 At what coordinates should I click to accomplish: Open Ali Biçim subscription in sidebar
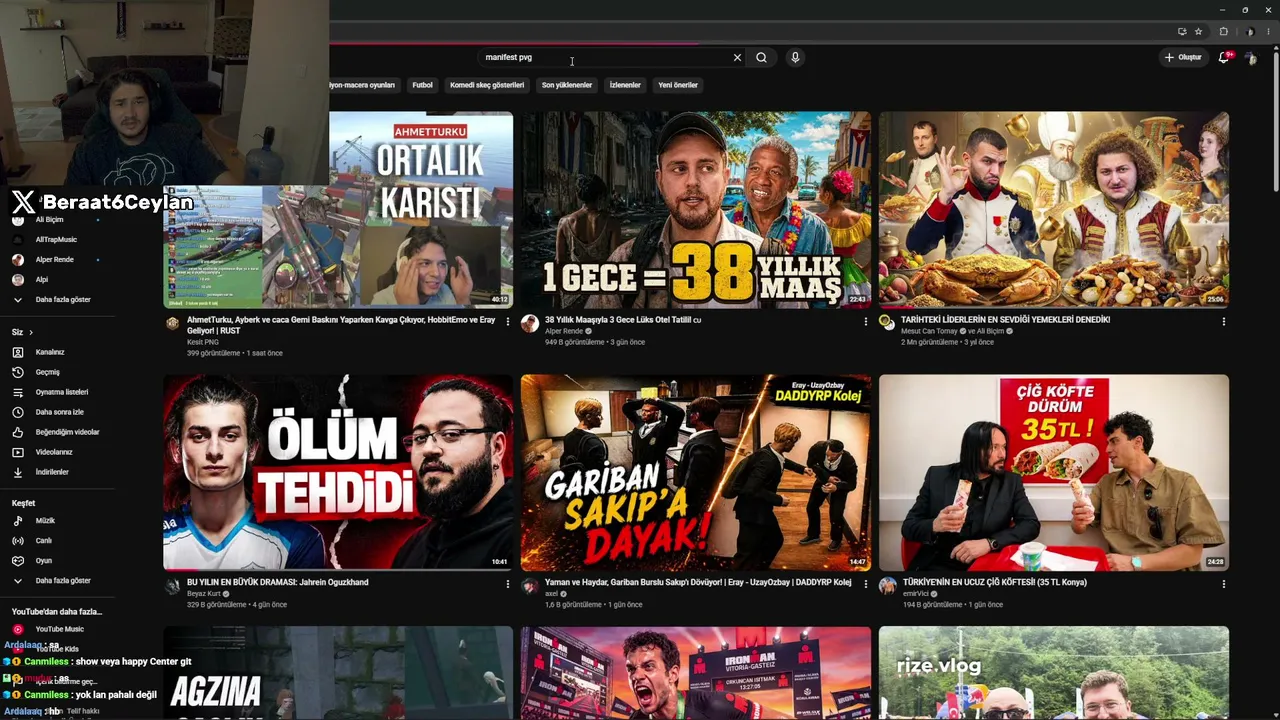click(x=56, y=219)
